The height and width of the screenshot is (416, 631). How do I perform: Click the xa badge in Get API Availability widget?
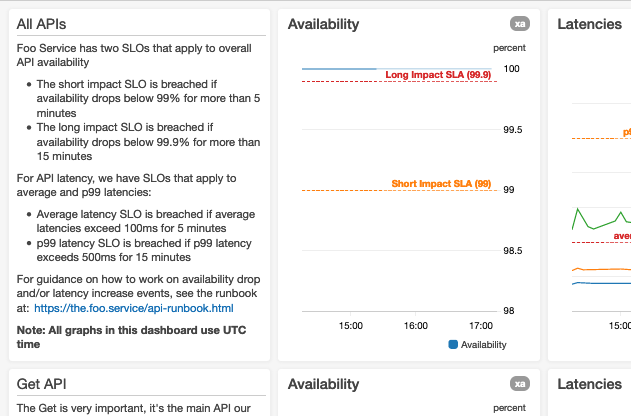(x=518, y=383)
